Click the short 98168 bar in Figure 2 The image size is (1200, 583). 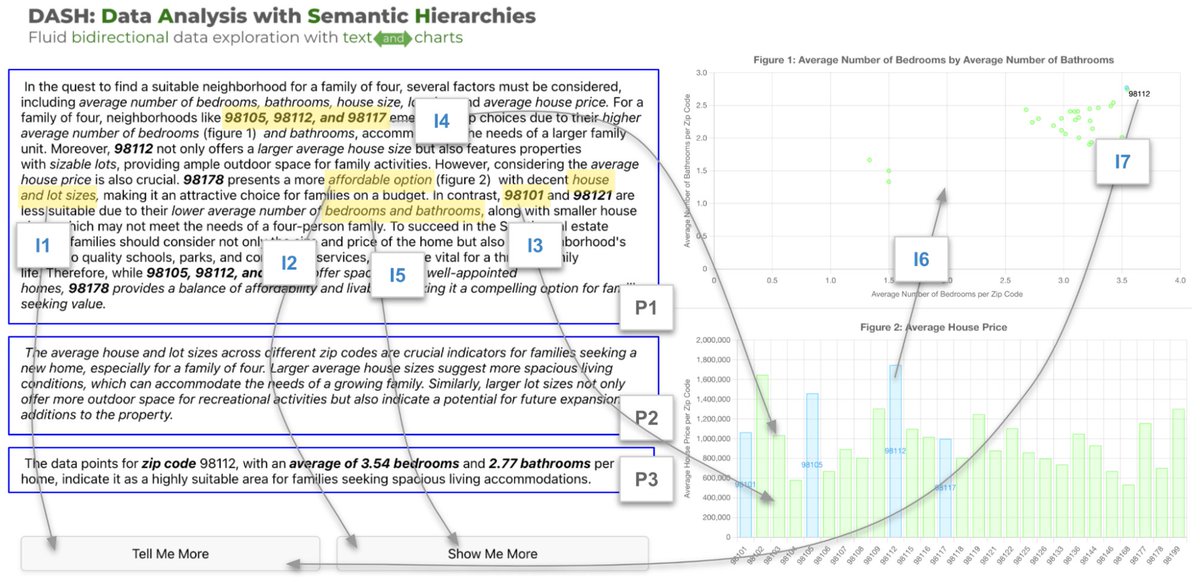point(1129,511)
